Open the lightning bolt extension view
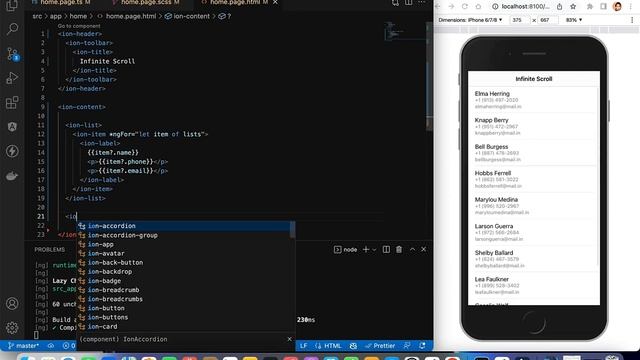The image size is (640, 360). click(12, 151)
